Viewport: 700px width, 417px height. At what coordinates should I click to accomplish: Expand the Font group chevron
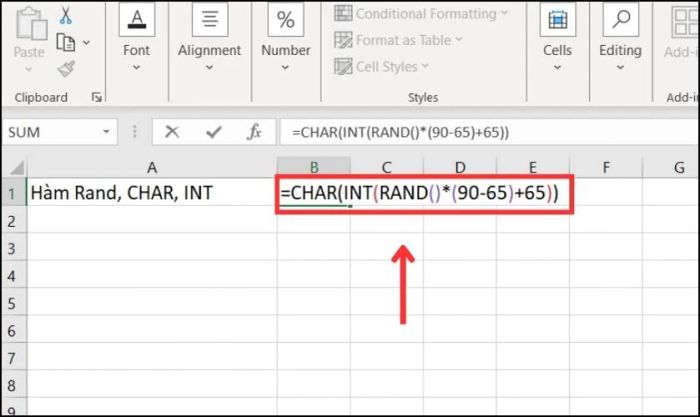(x=137, y=68)
